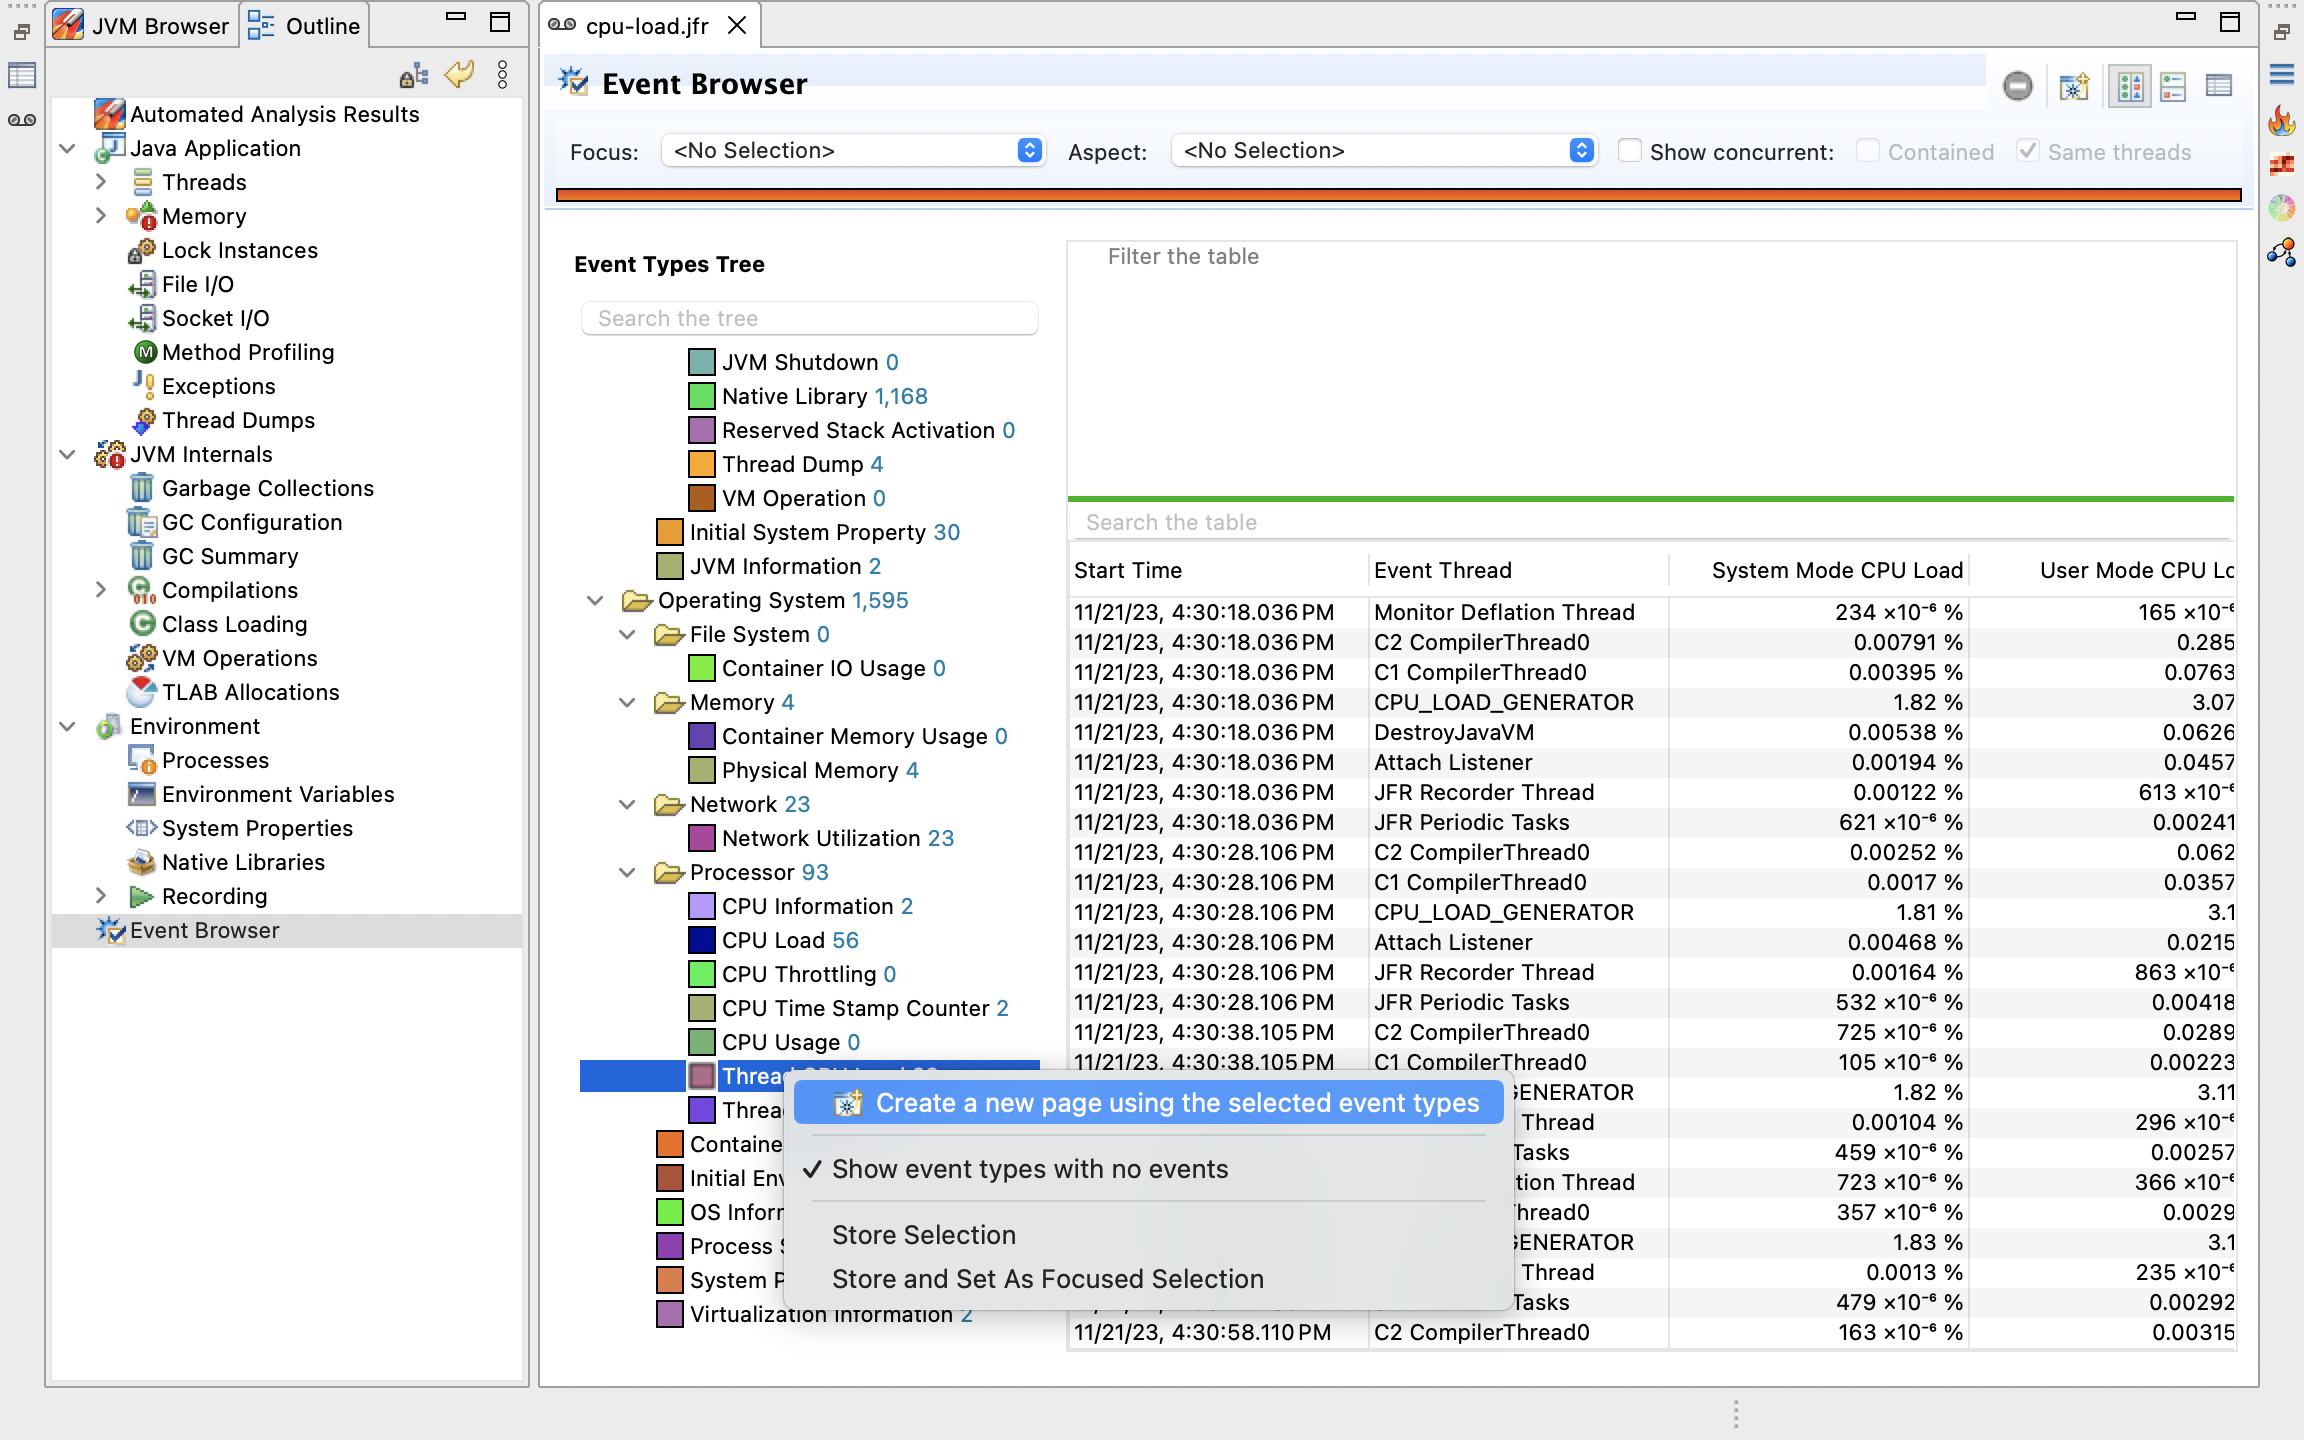Toggle Show event types with no events
The width and height of the screenshot is (2304, 1440).
(1030, 1169)
